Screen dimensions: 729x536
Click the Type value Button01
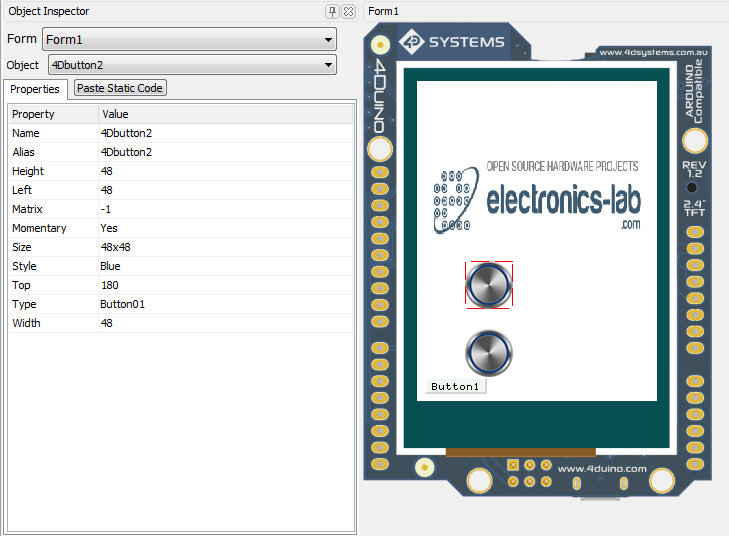tap(123, 304)
